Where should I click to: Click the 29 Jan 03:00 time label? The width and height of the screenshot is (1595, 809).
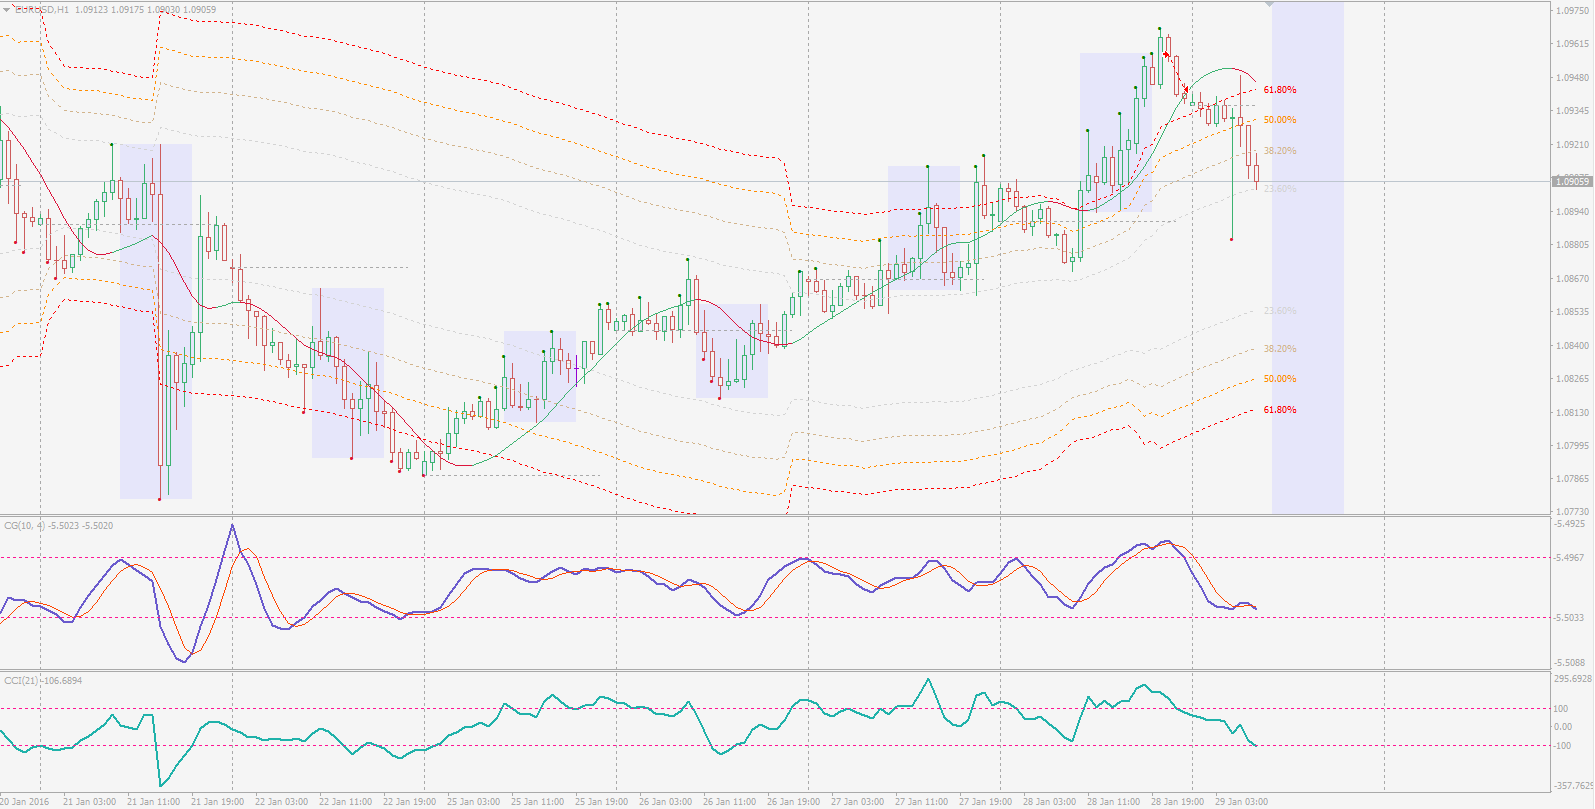pyautogui.click(x=1241, y=802)
